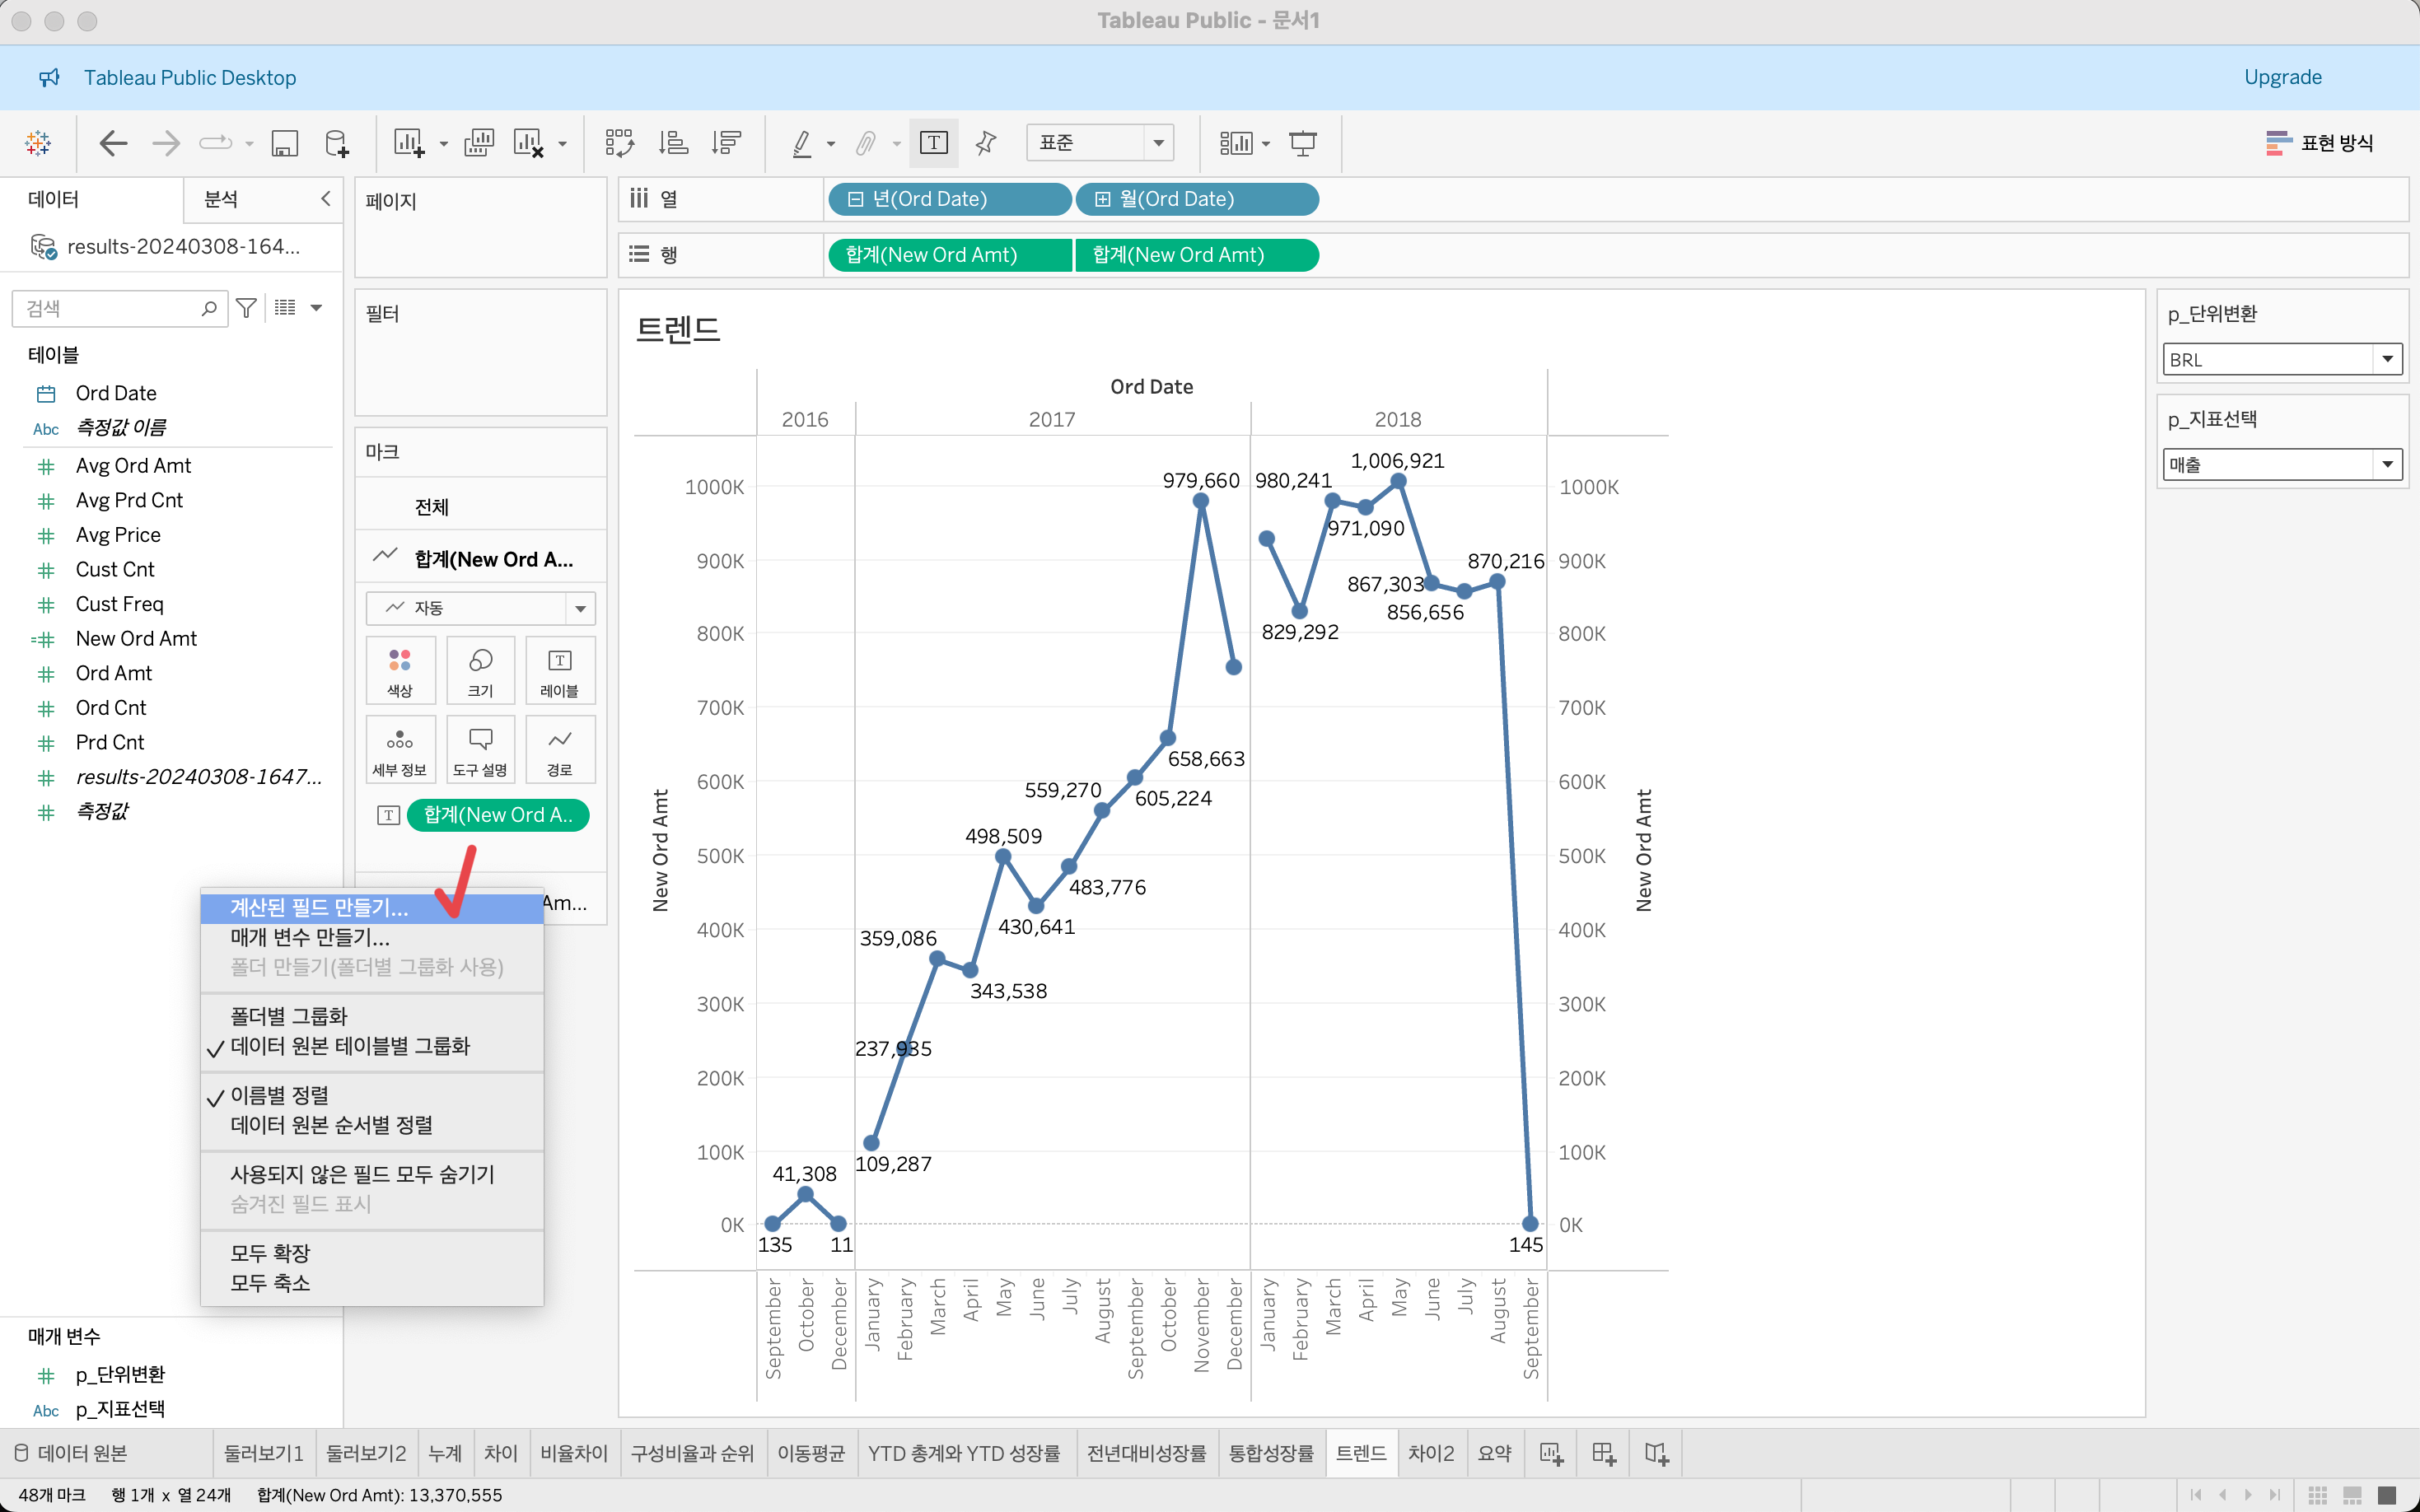This screenshot has height=1512, width=2420.
Task: Click the undo back arrow in the toolbar
Action: coord(113,143)
